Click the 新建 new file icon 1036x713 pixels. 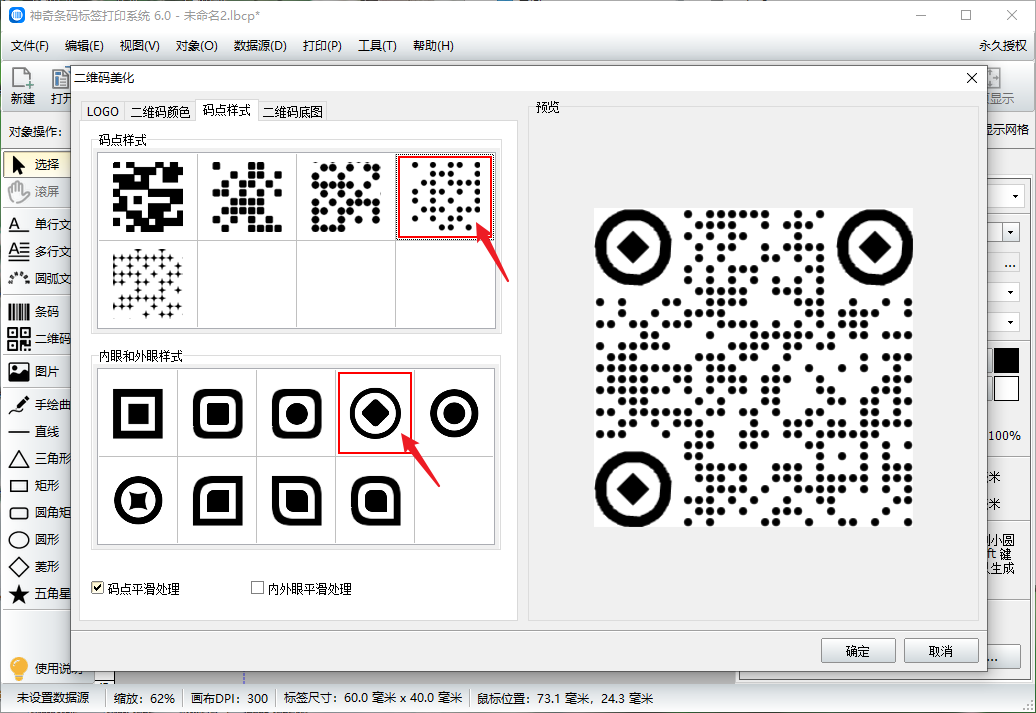pyautogui.click(x=22, y=86)
